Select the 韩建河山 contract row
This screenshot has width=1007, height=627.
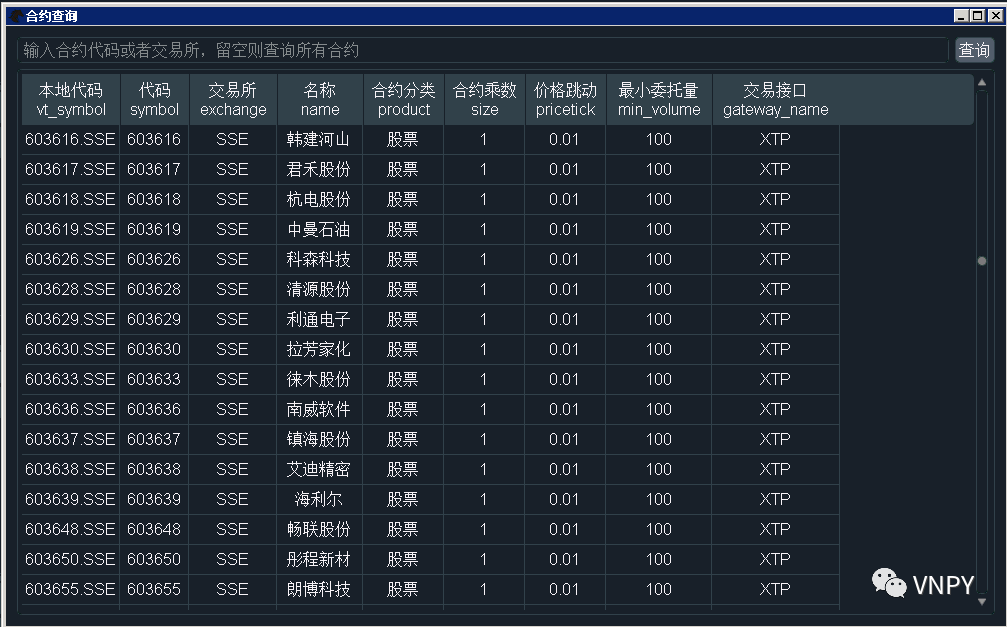click(320, 139)
